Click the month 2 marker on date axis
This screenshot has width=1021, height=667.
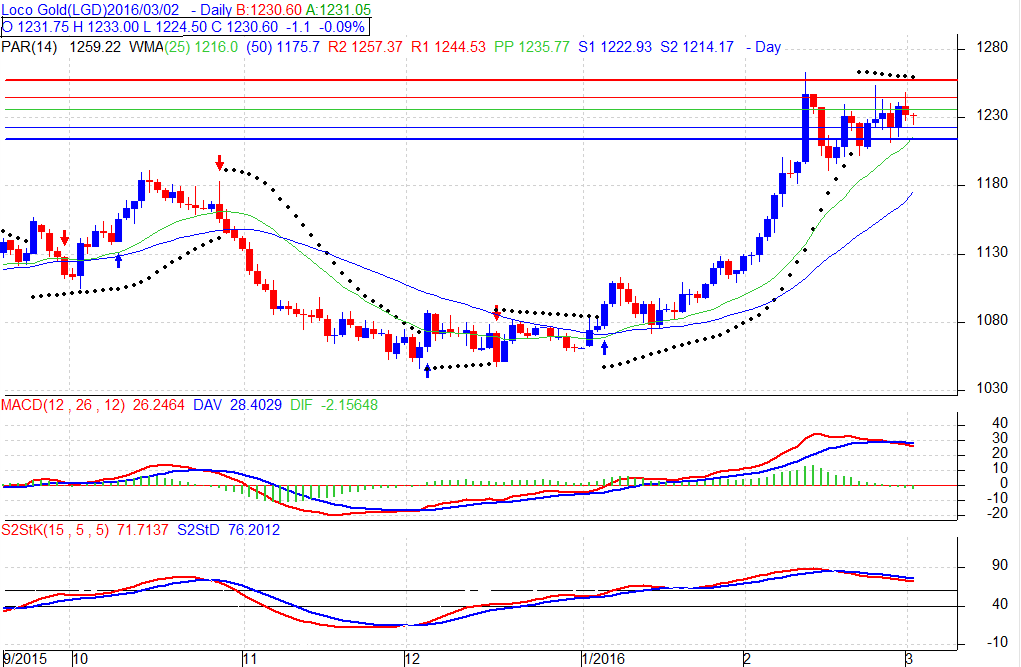[747, 659]
